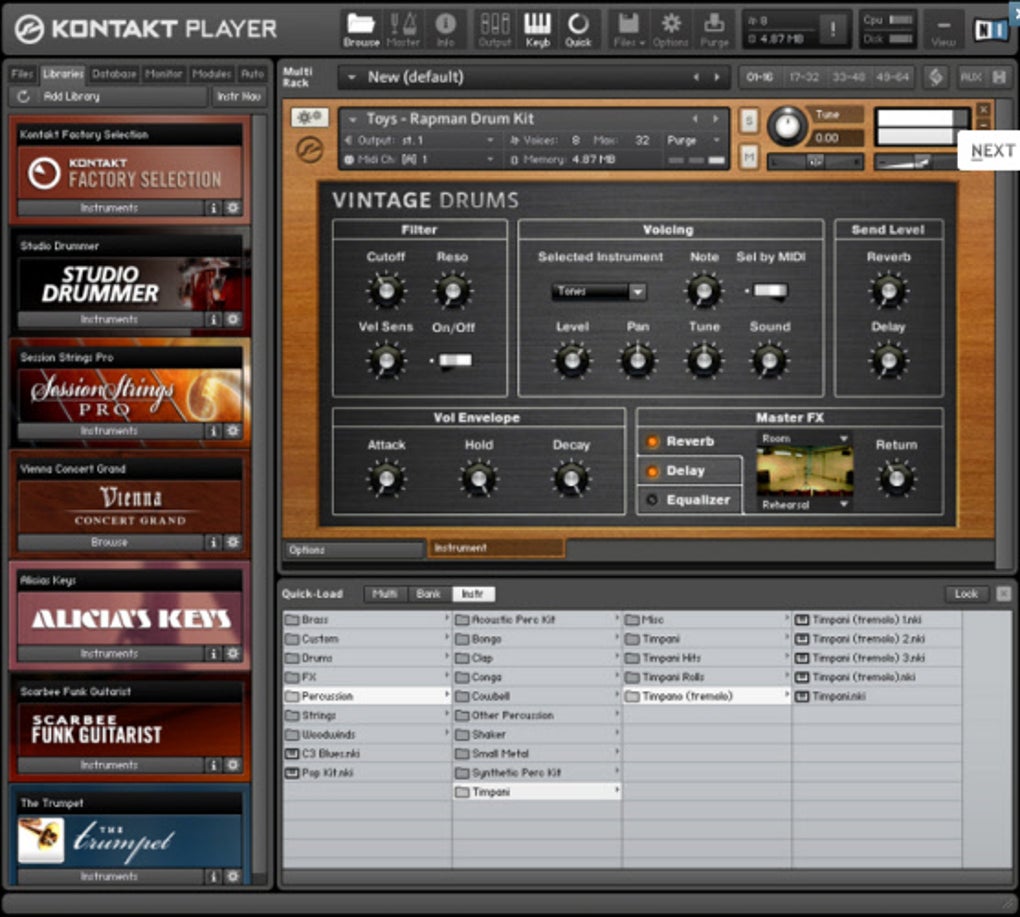This screenshot has height=917, width=1020.
Task: Toggle the Reverb master FX power button
Action: point(652,442)
